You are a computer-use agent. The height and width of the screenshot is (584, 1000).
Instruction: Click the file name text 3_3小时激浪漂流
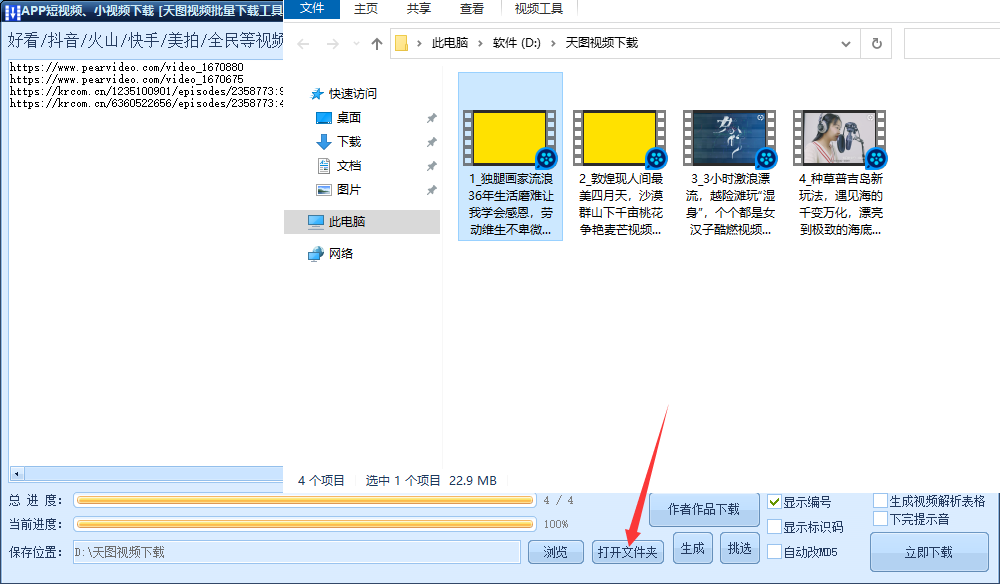click(730, 204)
